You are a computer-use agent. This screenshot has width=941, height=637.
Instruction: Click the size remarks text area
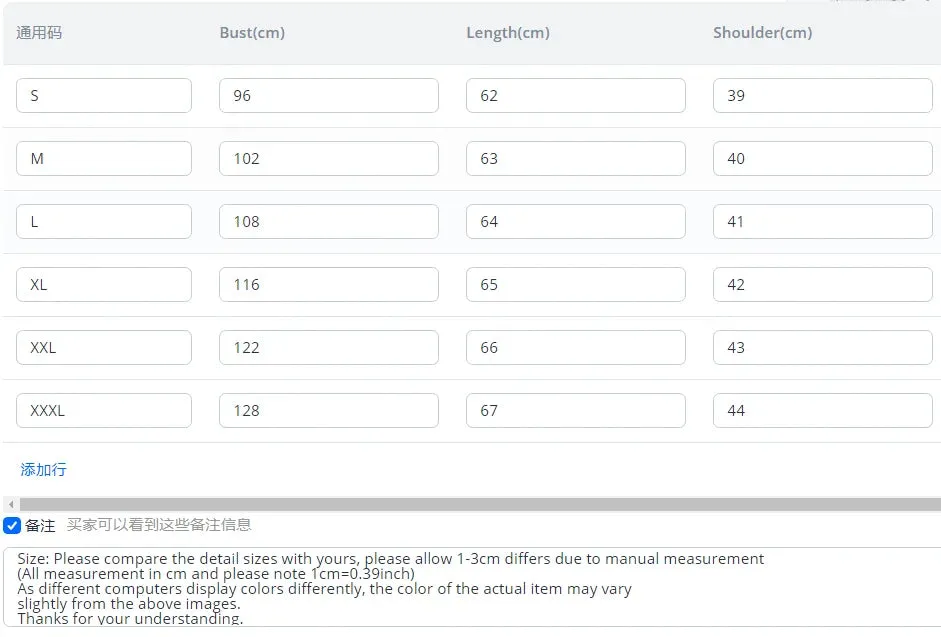(x=472, y=587)
